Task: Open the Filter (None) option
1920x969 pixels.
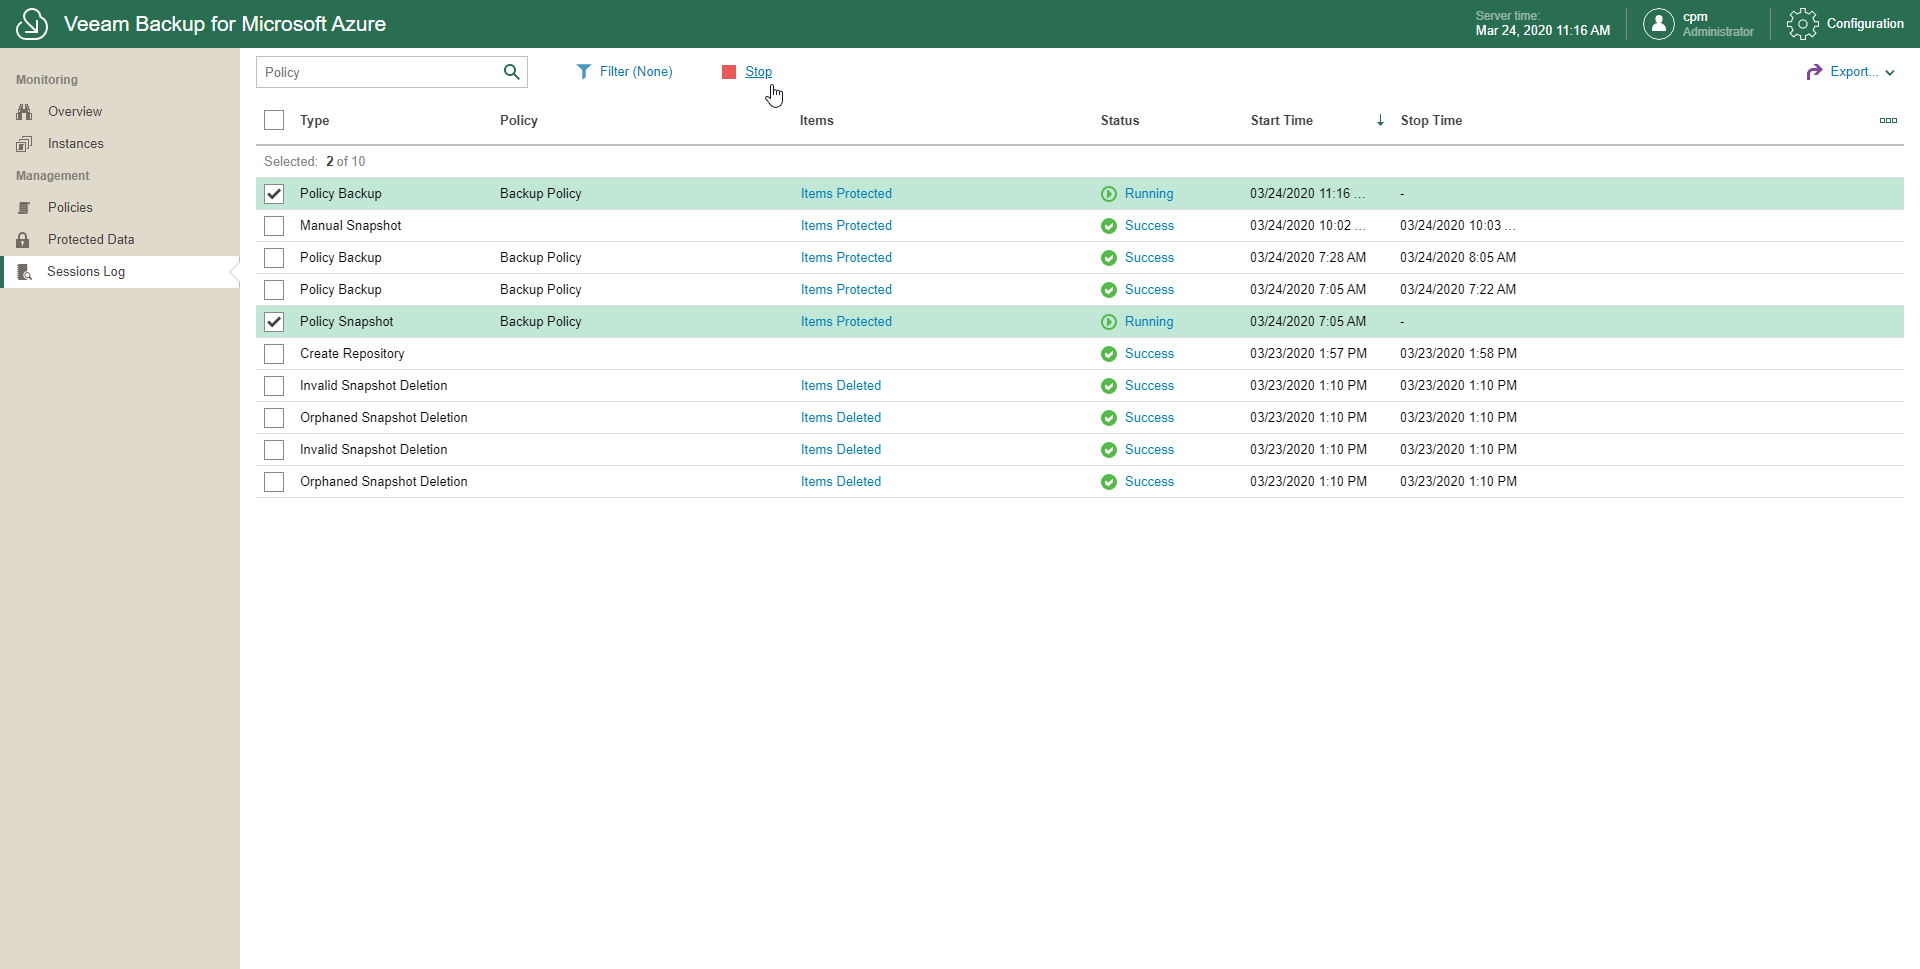Action: coord(636,72)
